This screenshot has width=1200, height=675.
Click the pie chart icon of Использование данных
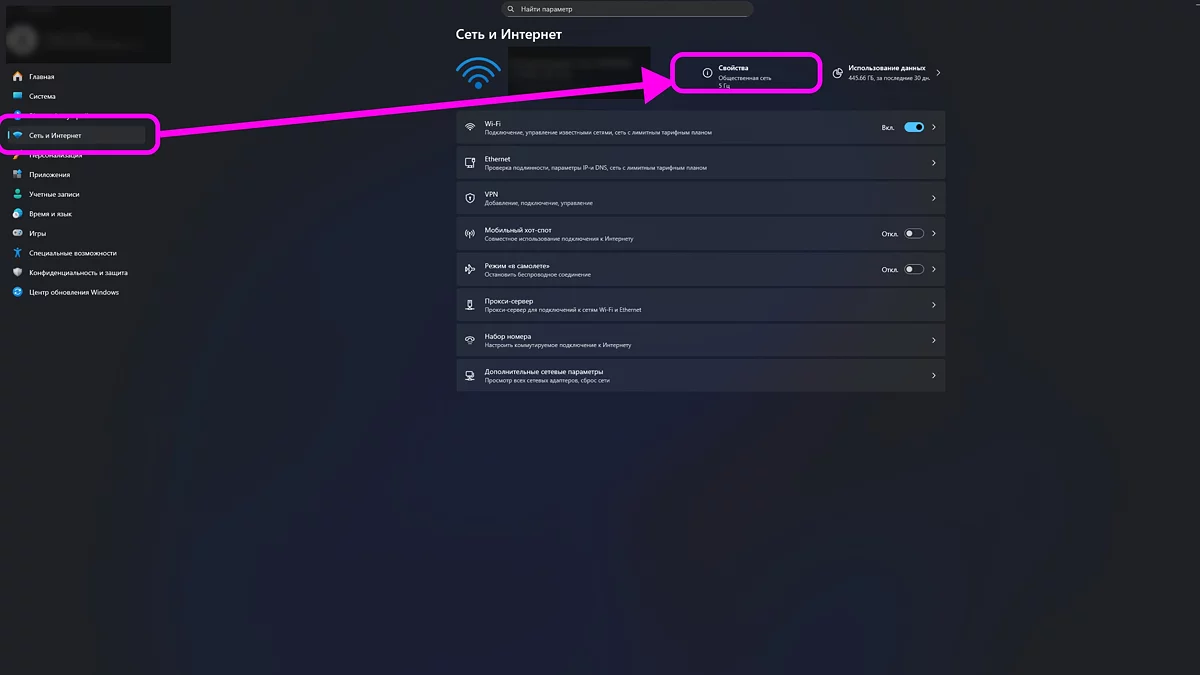click(x=837, y=73)
